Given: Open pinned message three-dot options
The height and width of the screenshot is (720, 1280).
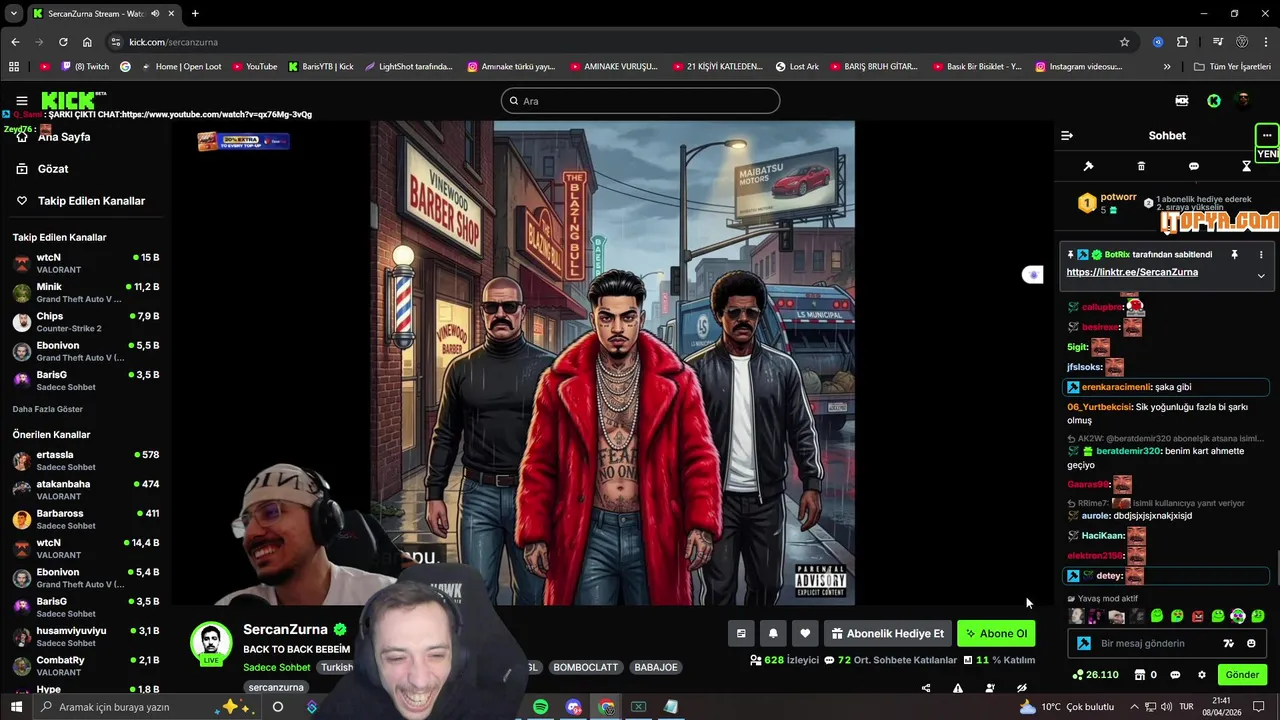Looking at the screenshot, I should coord(1261,255).
